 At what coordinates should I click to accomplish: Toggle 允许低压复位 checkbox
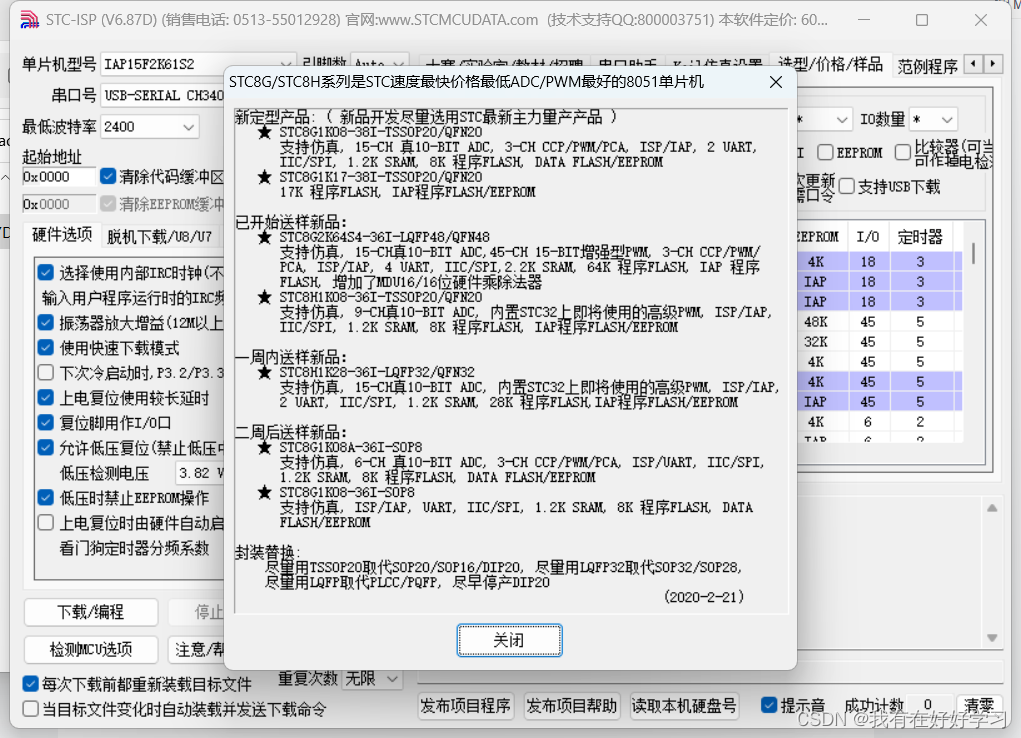pyautogui.click(x=46, y=447)
